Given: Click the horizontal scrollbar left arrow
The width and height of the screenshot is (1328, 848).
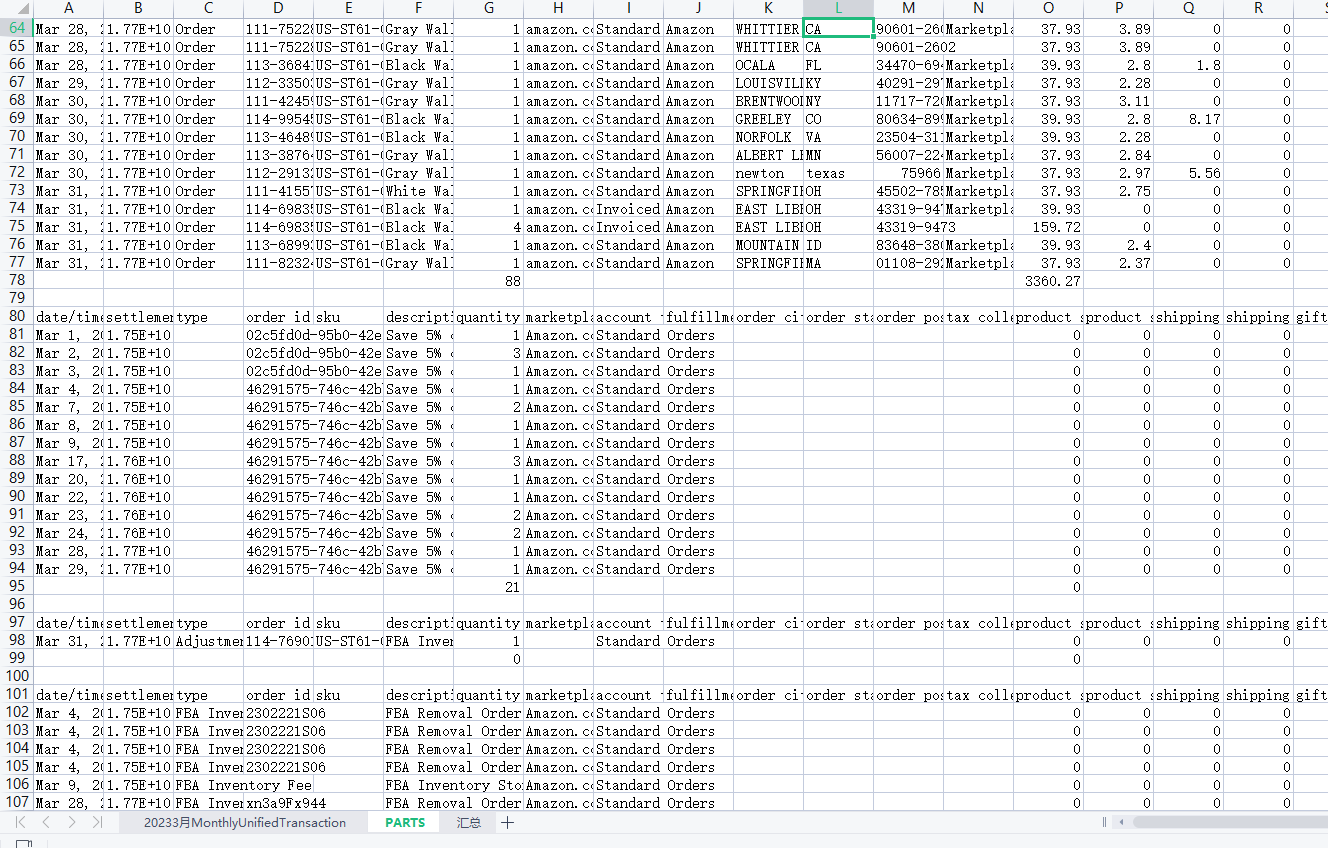Looking at the screenshot, I should (x=1122, y=822).
